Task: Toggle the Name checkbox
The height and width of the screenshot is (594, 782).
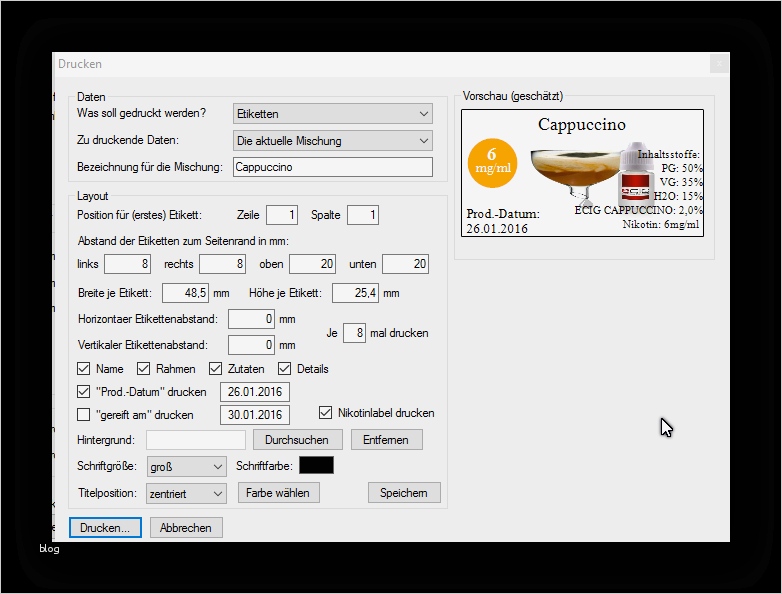Action: coord(84,369)
